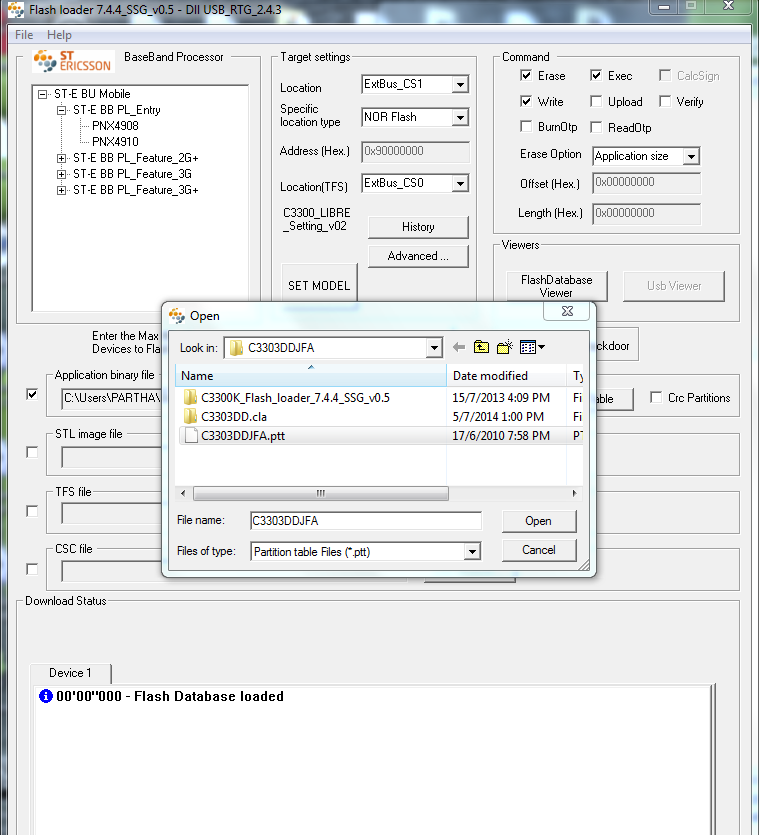The width and height of the screenshot is (759, 835).
Task: Create new folder icon in Open dialog
Action: click(x=504, y=347)
